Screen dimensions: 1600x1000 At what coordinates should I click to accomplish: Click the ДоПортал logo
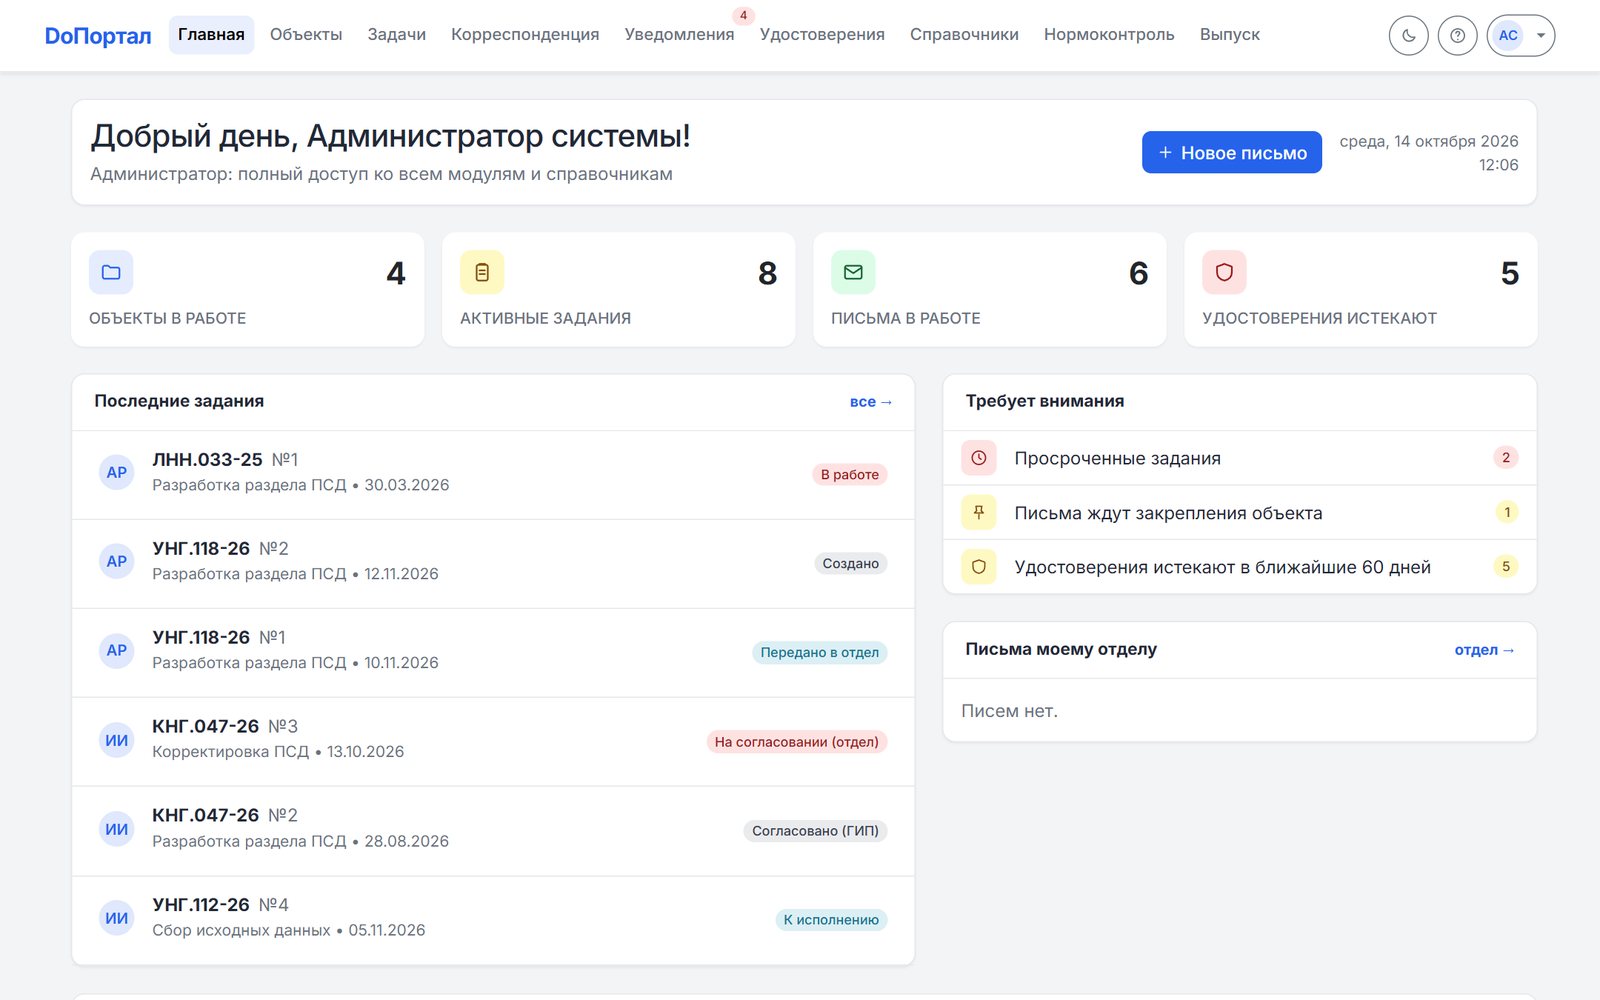point(98,36)
